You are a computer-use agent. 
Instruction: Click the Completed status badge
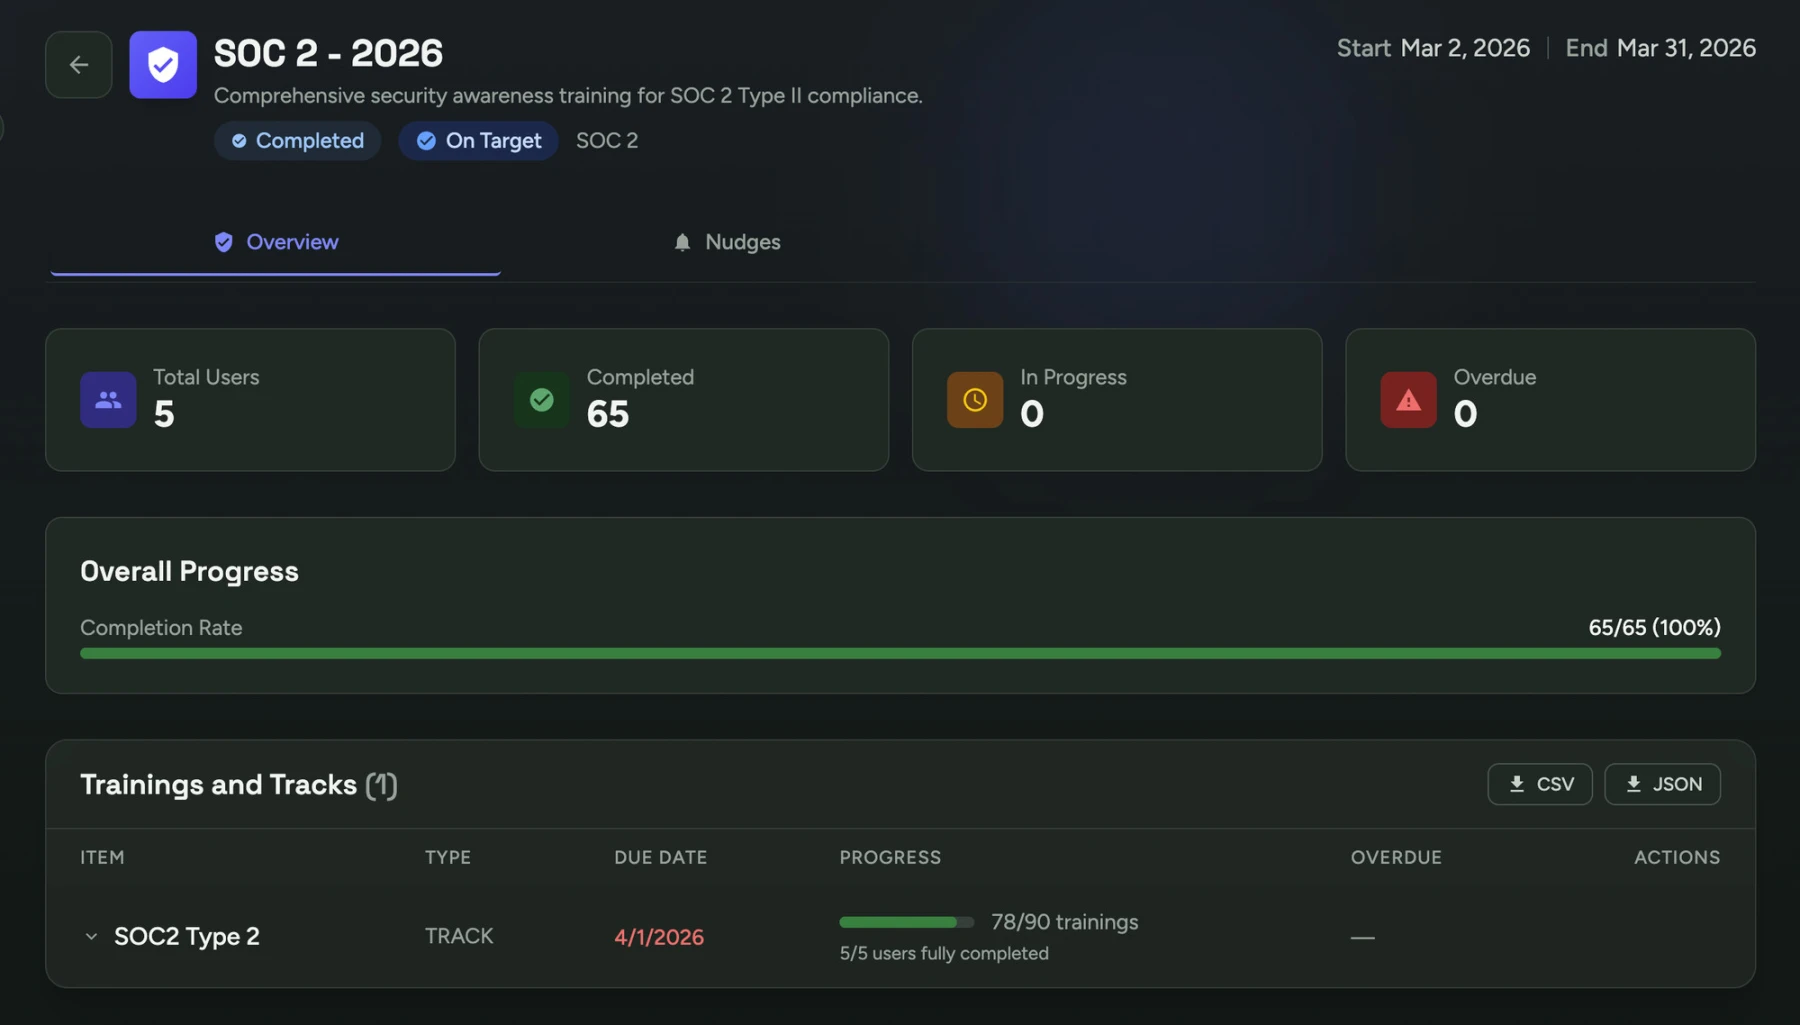(x=297, y=141)
